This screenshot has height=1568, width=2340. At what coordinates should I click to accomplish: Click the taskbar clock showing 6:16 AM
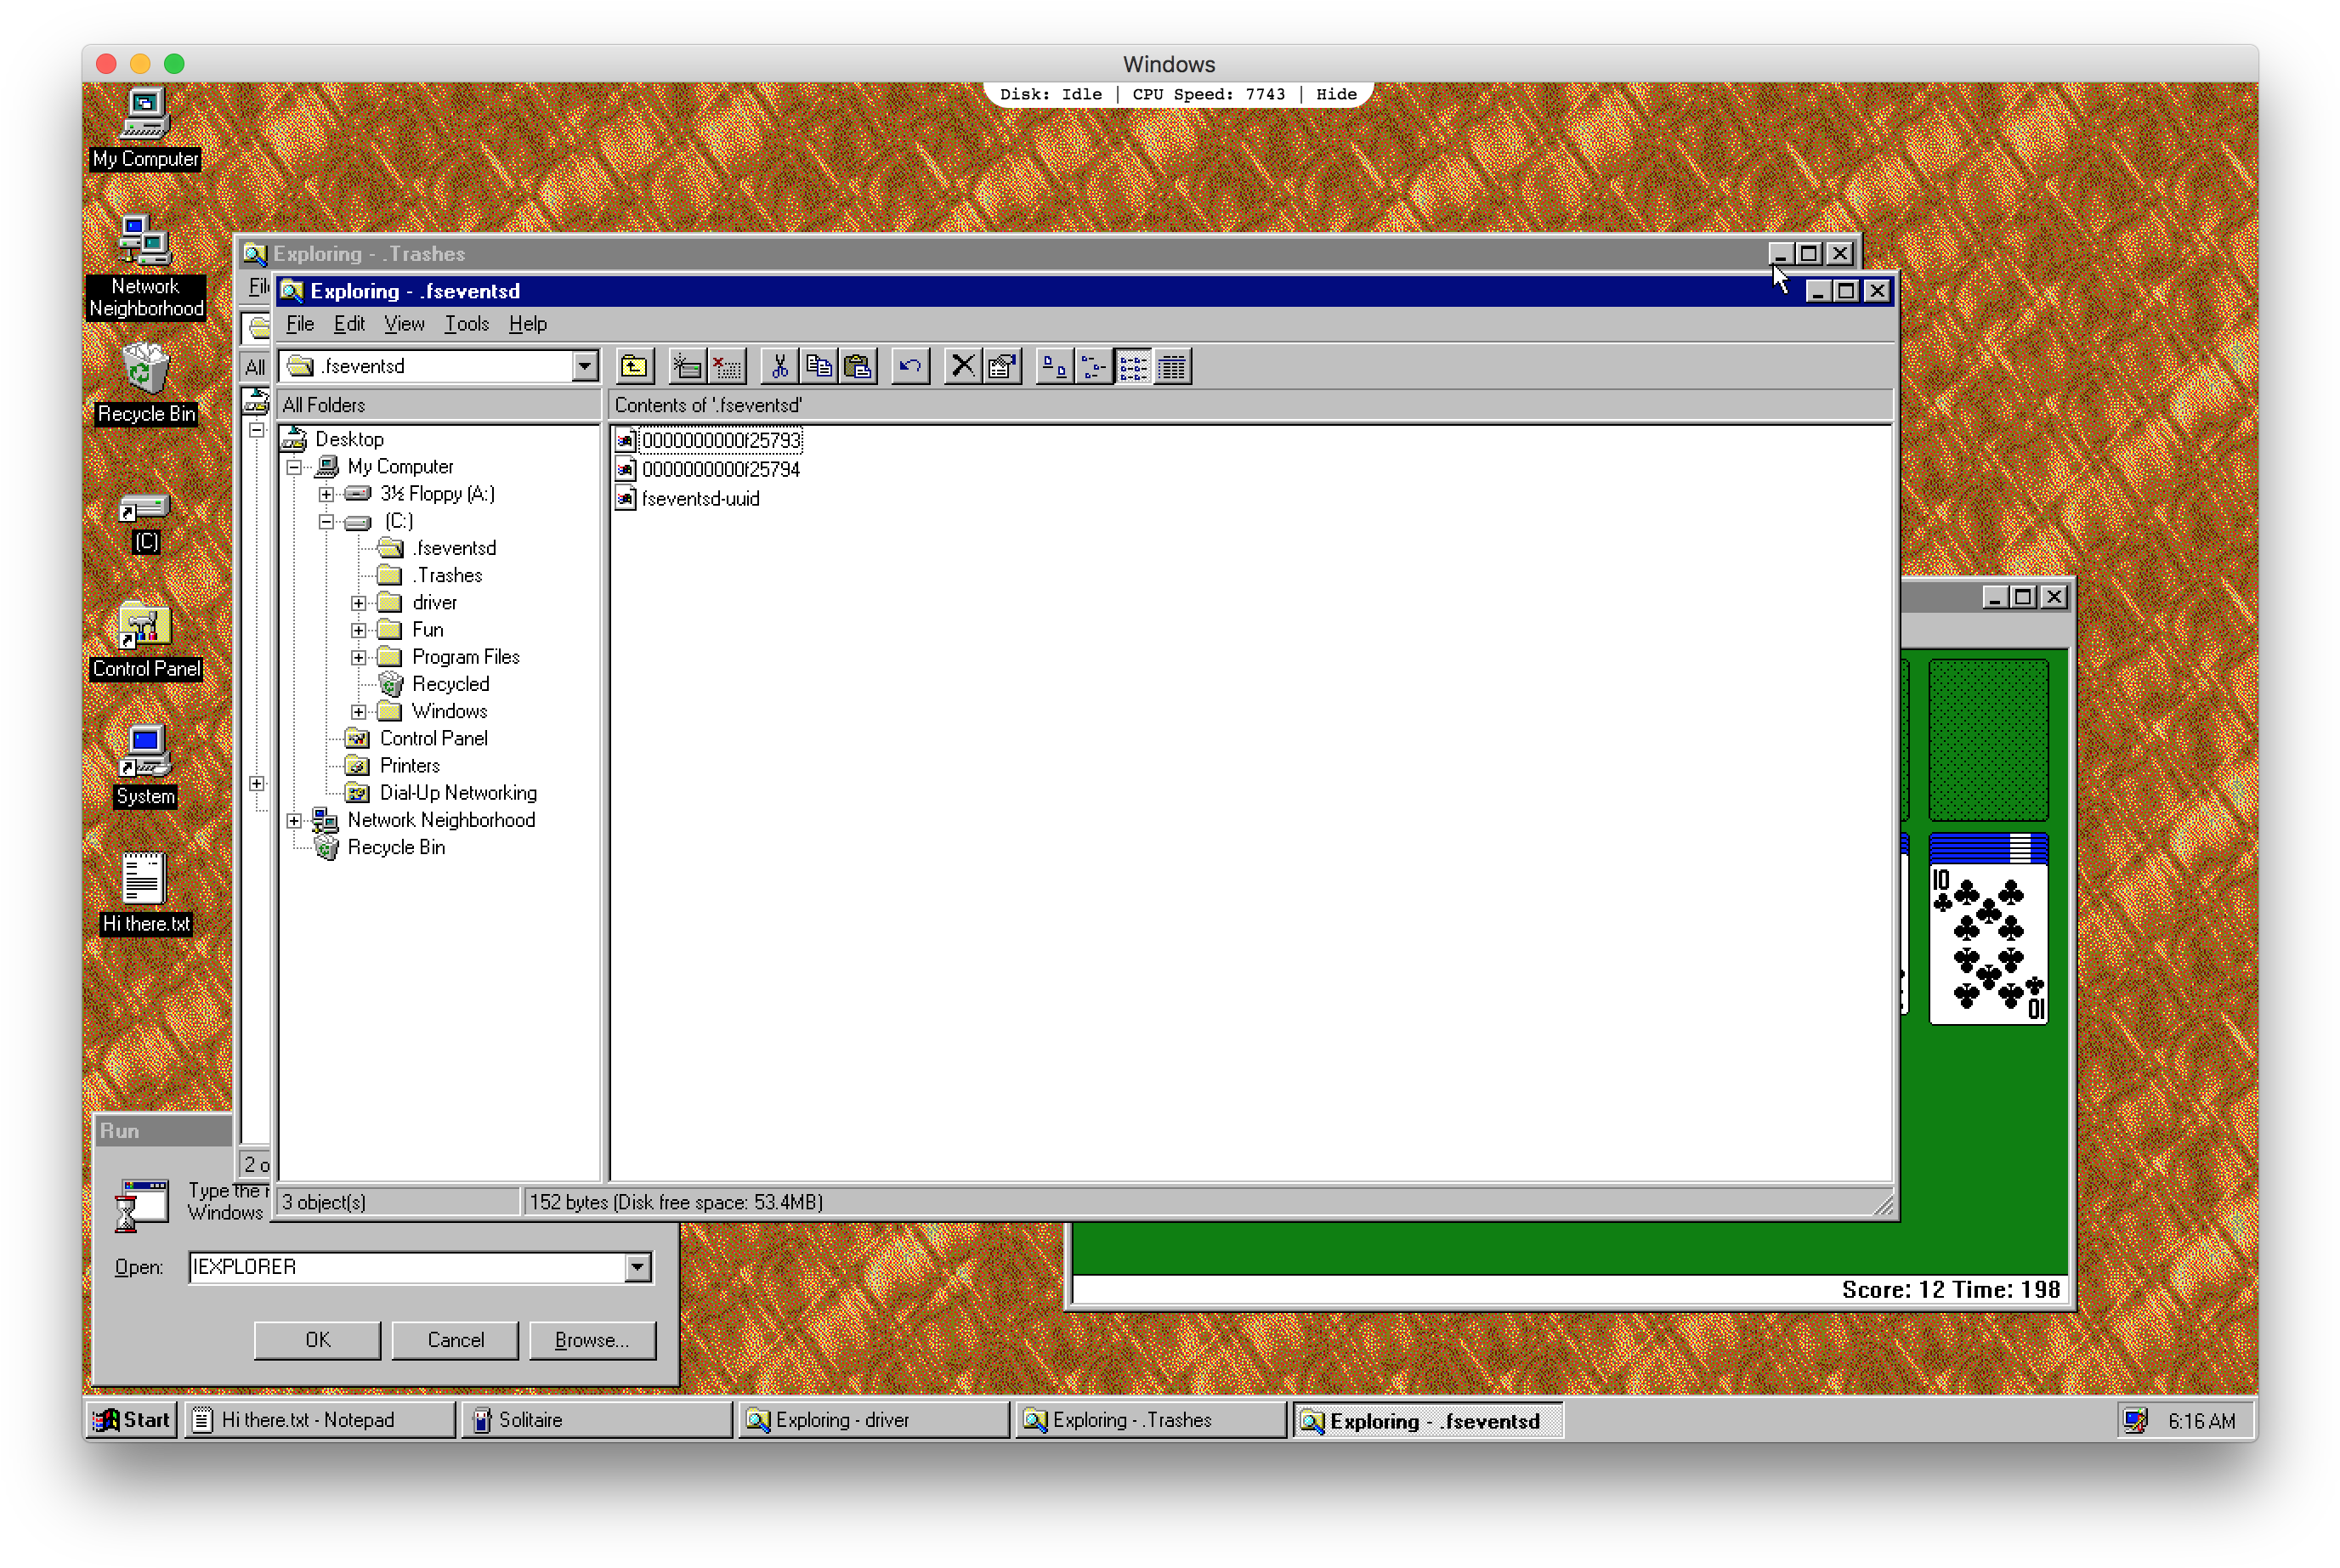tap(2202, 1421)
